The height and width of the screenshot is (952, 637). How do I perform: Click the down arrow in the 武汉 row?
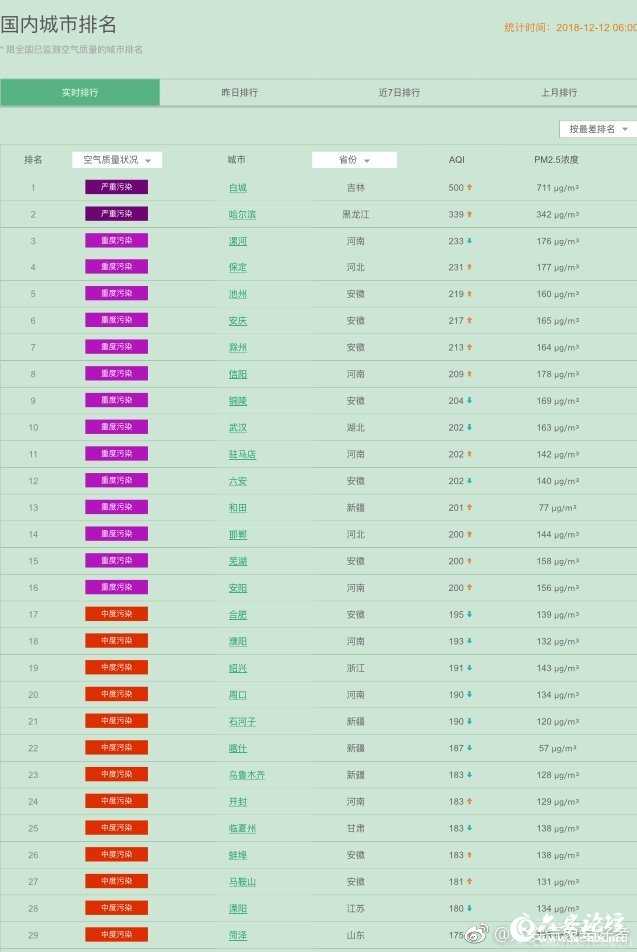(469, 428)
